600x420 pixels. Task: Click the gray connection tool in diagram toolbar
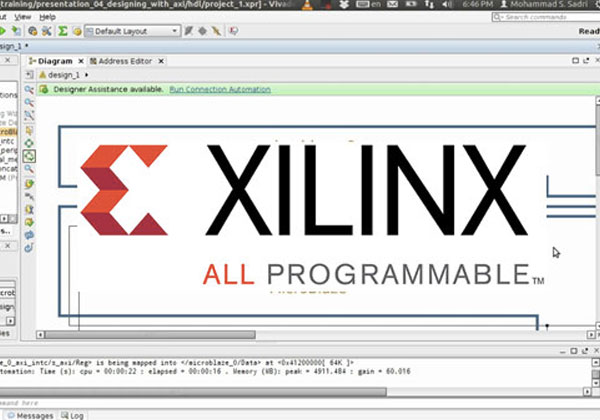[29, 197]
